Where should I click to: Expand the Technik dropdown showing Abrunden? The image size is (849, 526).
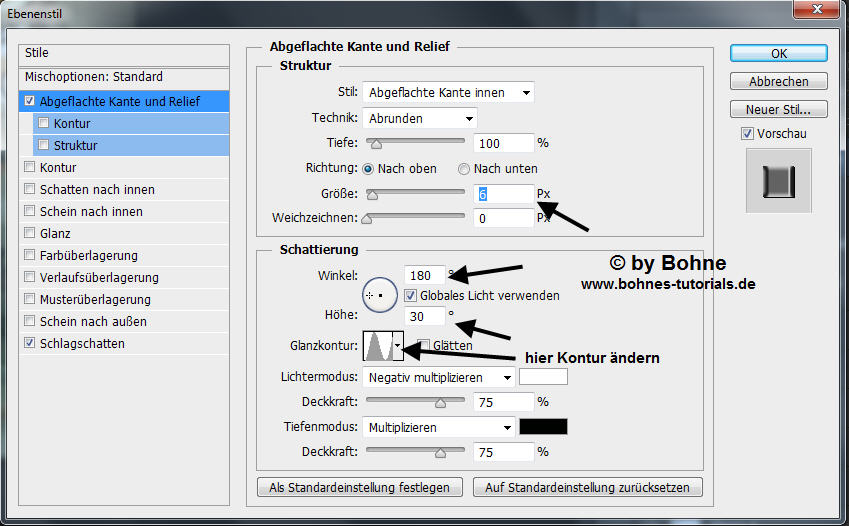419,118
